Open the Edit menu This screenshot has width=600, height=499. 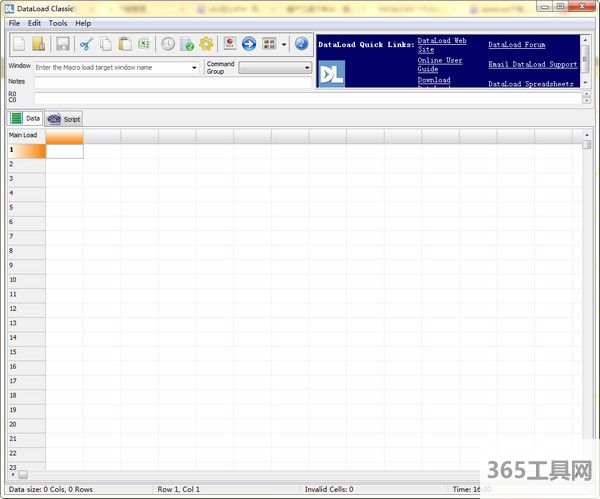(x=34, y=23)
